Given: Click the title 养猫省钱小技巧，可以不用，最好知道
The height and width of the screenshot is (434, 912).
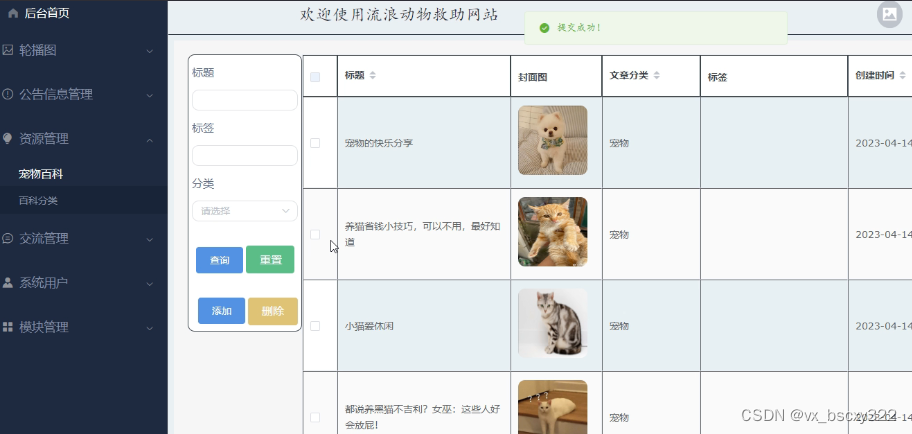Looking at the screenshot, I should tap(422, 234).
